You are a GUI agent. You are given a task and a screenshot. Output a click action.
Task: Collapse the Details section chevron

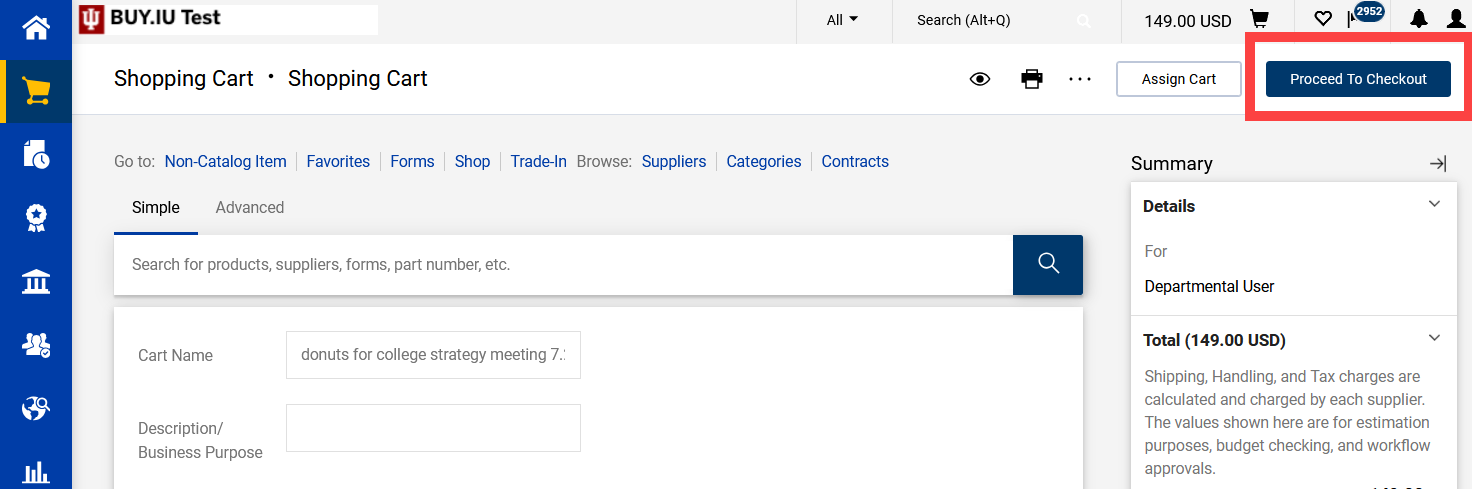[x=1434, y=204]
